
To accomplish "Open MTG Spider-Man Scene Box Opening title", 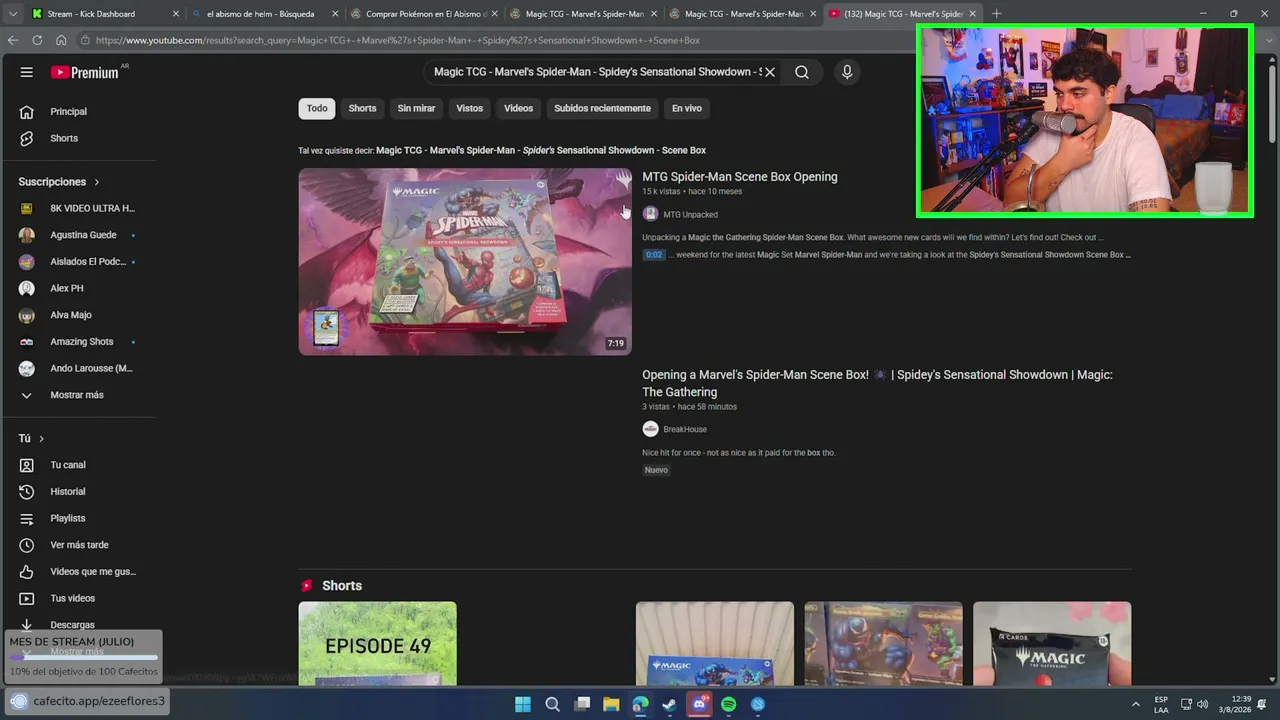I will coord(740,177).
